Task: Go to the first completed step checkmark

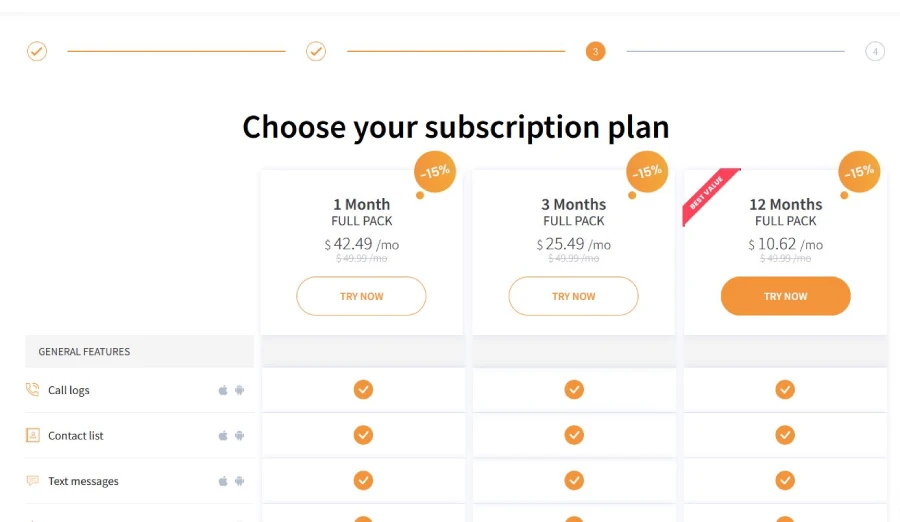Action: click(x=37, y=51)
